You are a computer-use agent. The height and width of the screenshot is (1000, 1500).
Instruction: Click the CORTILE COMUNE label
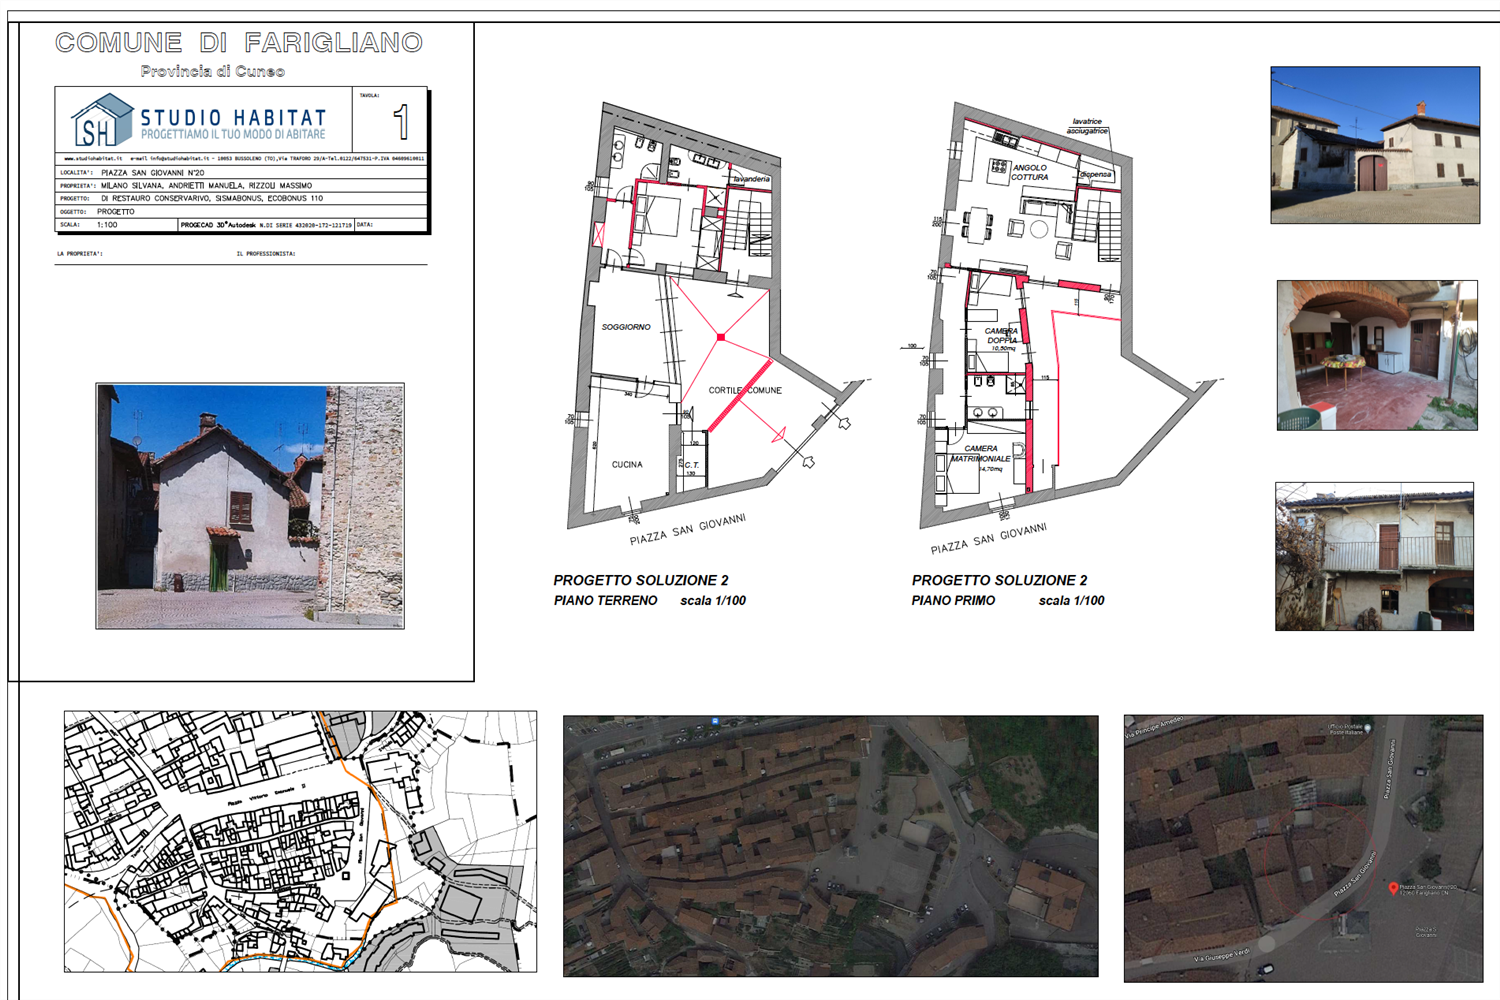pos(745,390)
